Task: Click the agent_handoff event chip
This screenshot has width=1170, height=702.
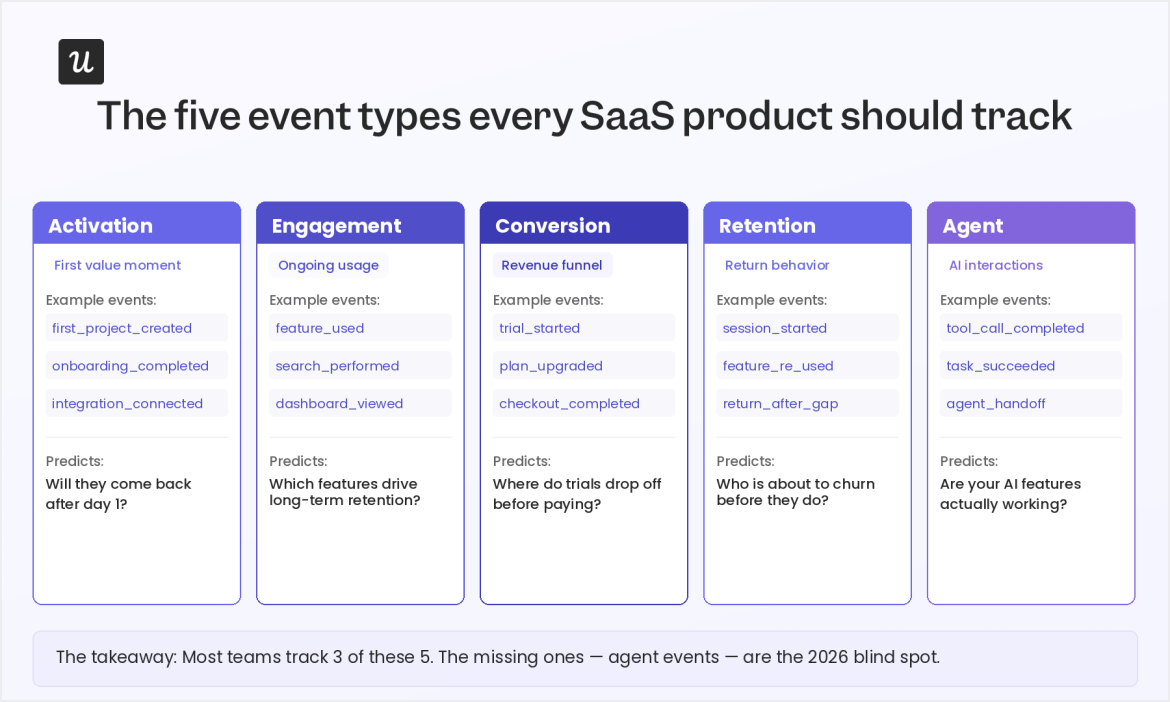Action: [1031, 403]
